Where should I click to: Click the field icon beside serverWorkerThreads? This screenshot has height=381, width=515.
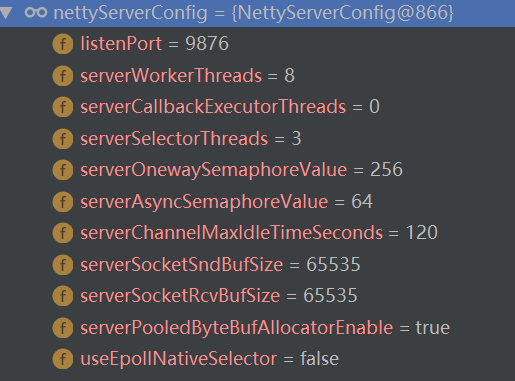point(63,76)
